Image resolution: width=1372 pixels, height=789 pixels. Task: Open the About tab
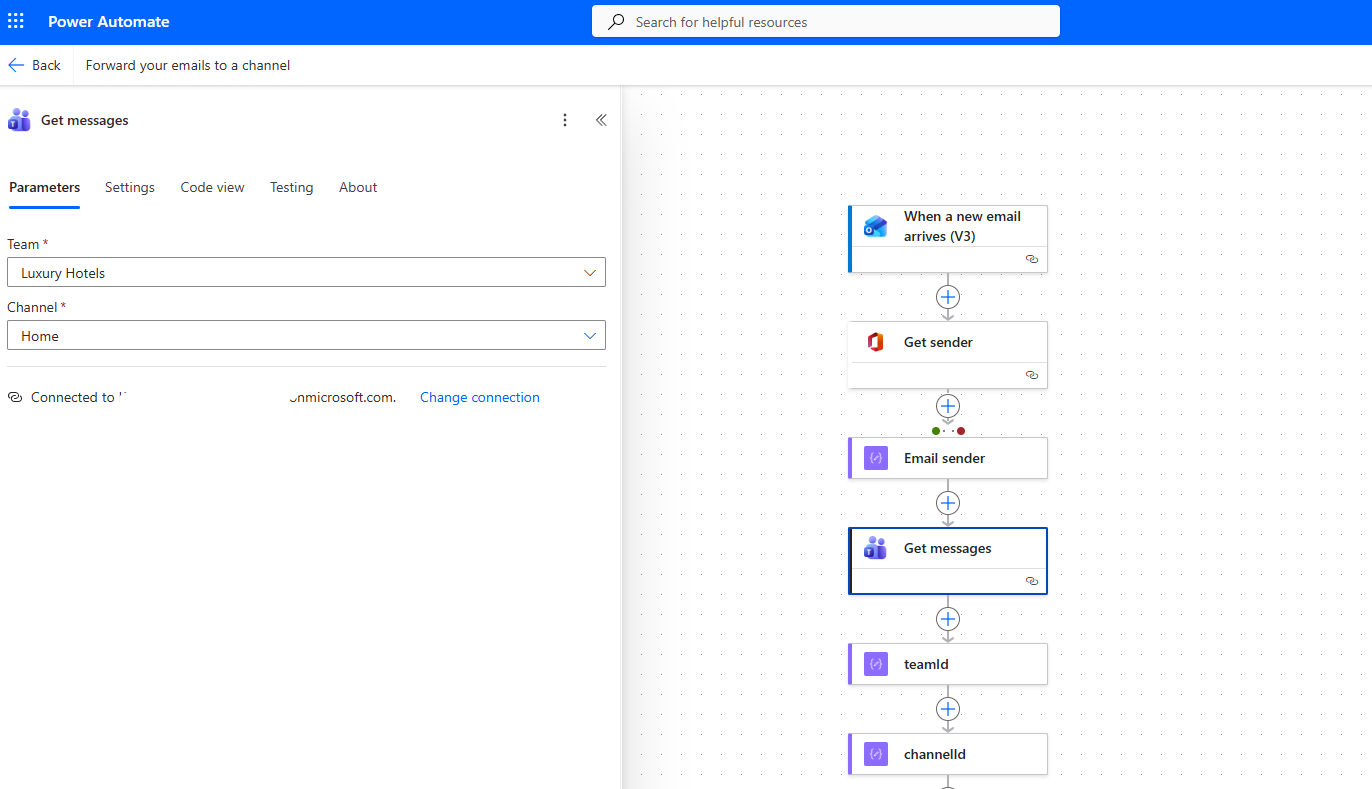(358, 187)
